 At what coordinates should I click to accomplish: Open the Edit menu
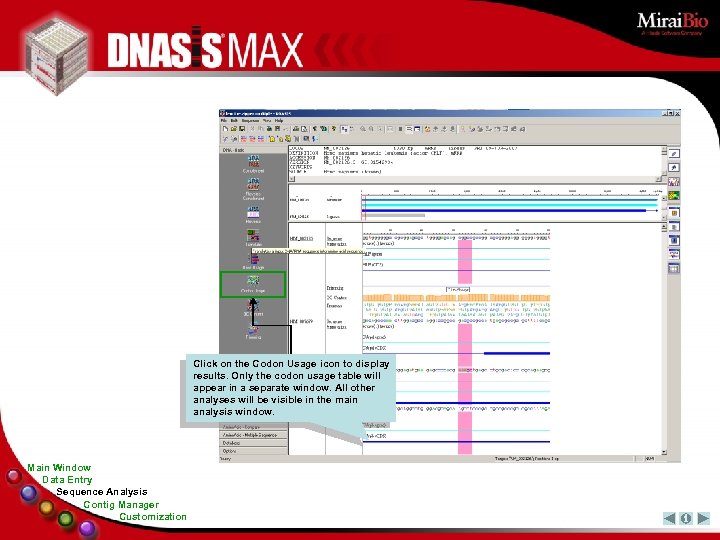tap(234, 120)
